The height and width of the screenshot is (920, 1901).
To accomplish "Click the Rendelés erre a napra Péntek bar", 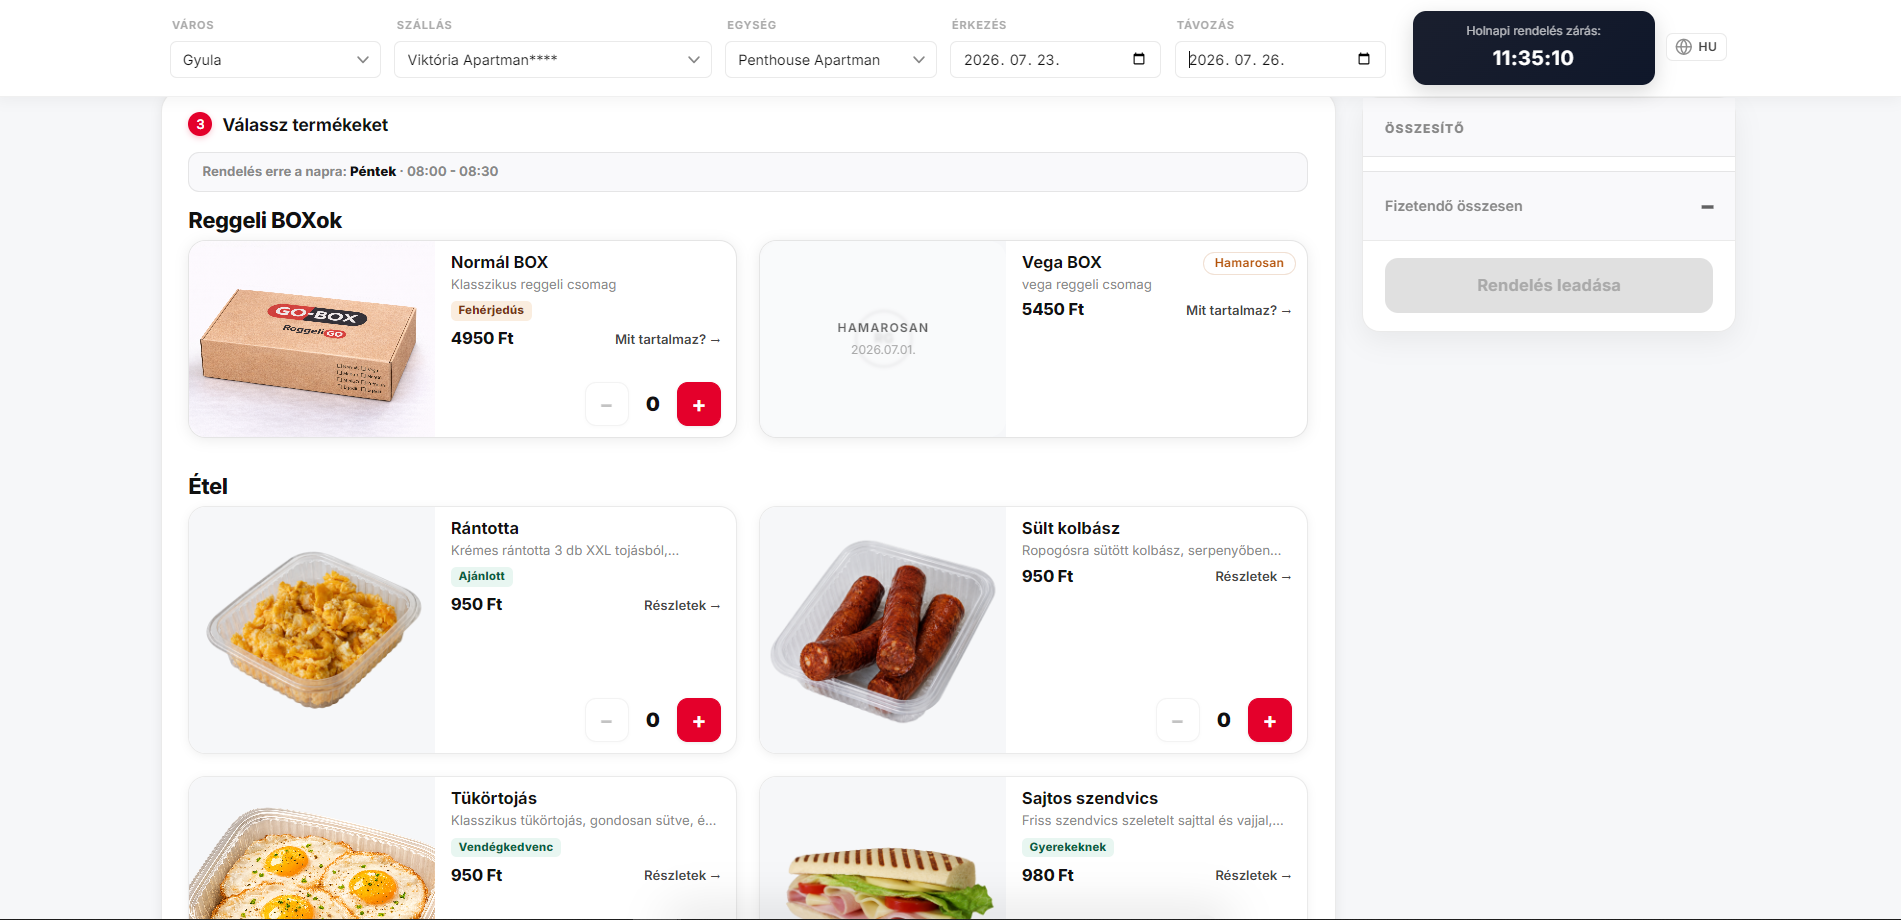I will (x=747, y=172).
